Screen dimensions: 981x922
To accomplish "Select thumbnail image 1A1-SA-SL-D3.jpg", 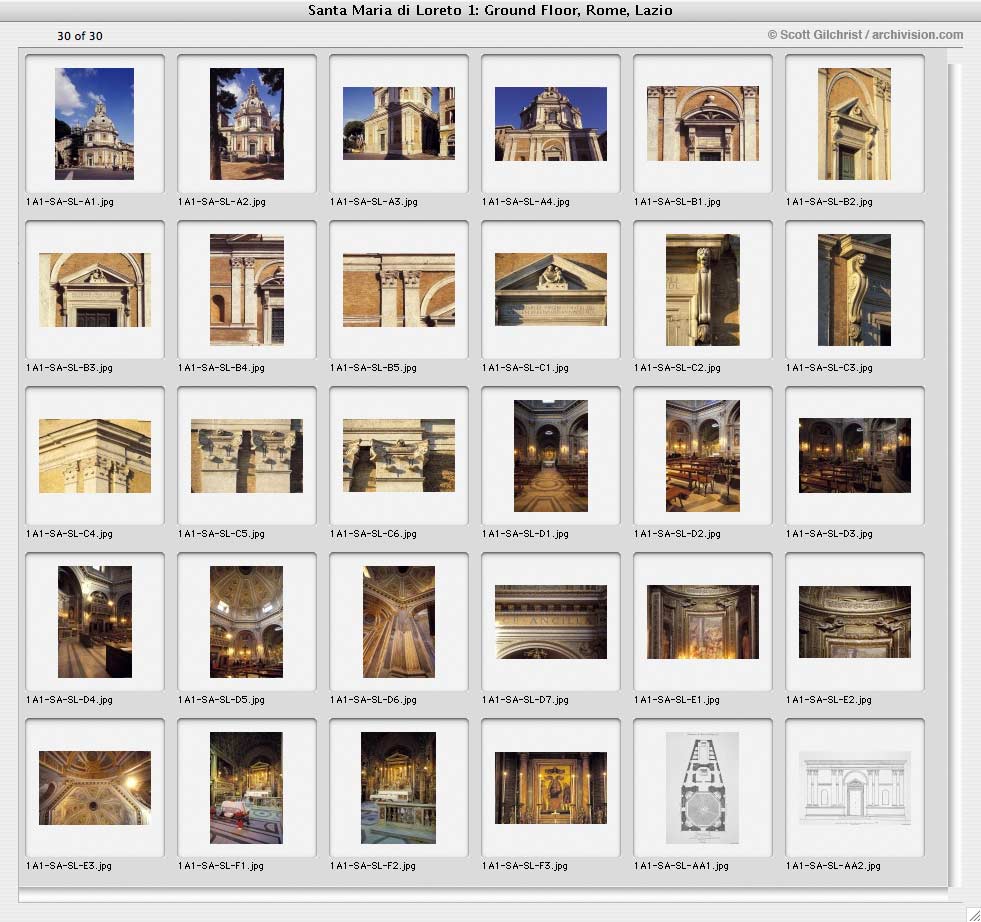I will (x=855, y=455).
